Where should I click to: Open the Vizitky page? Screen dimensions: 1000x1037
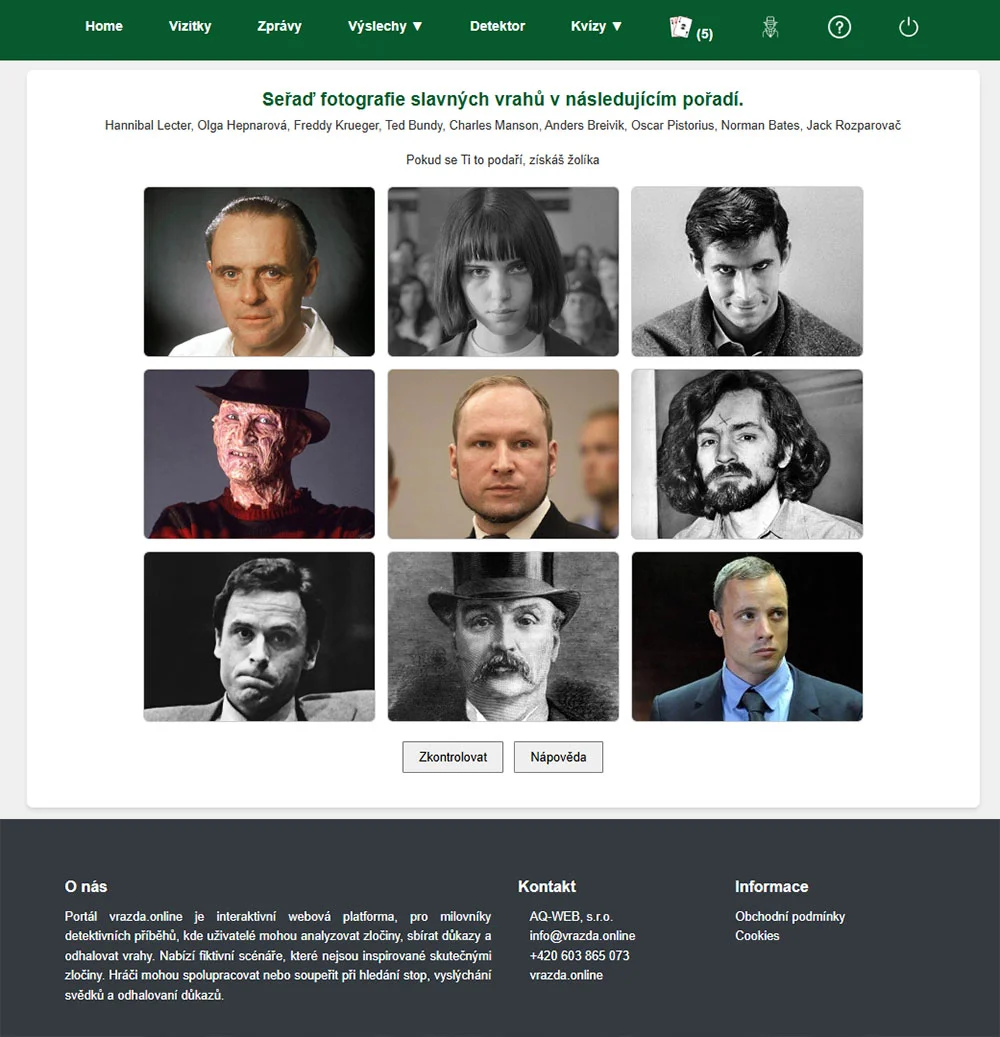[x=190, y=26]
